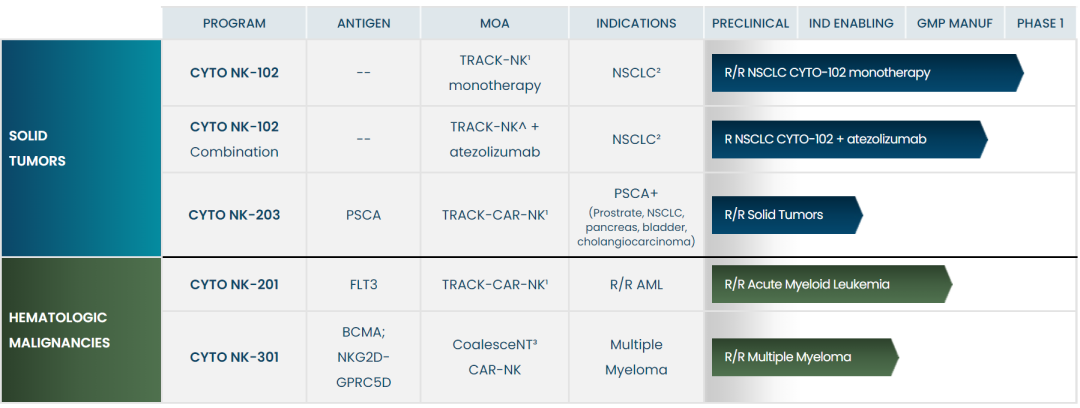This screenshot has width=1080, height=408.
Task: Click the PHASE 1 stage header
Action: pyautogui.click(x=1040, y=23)
